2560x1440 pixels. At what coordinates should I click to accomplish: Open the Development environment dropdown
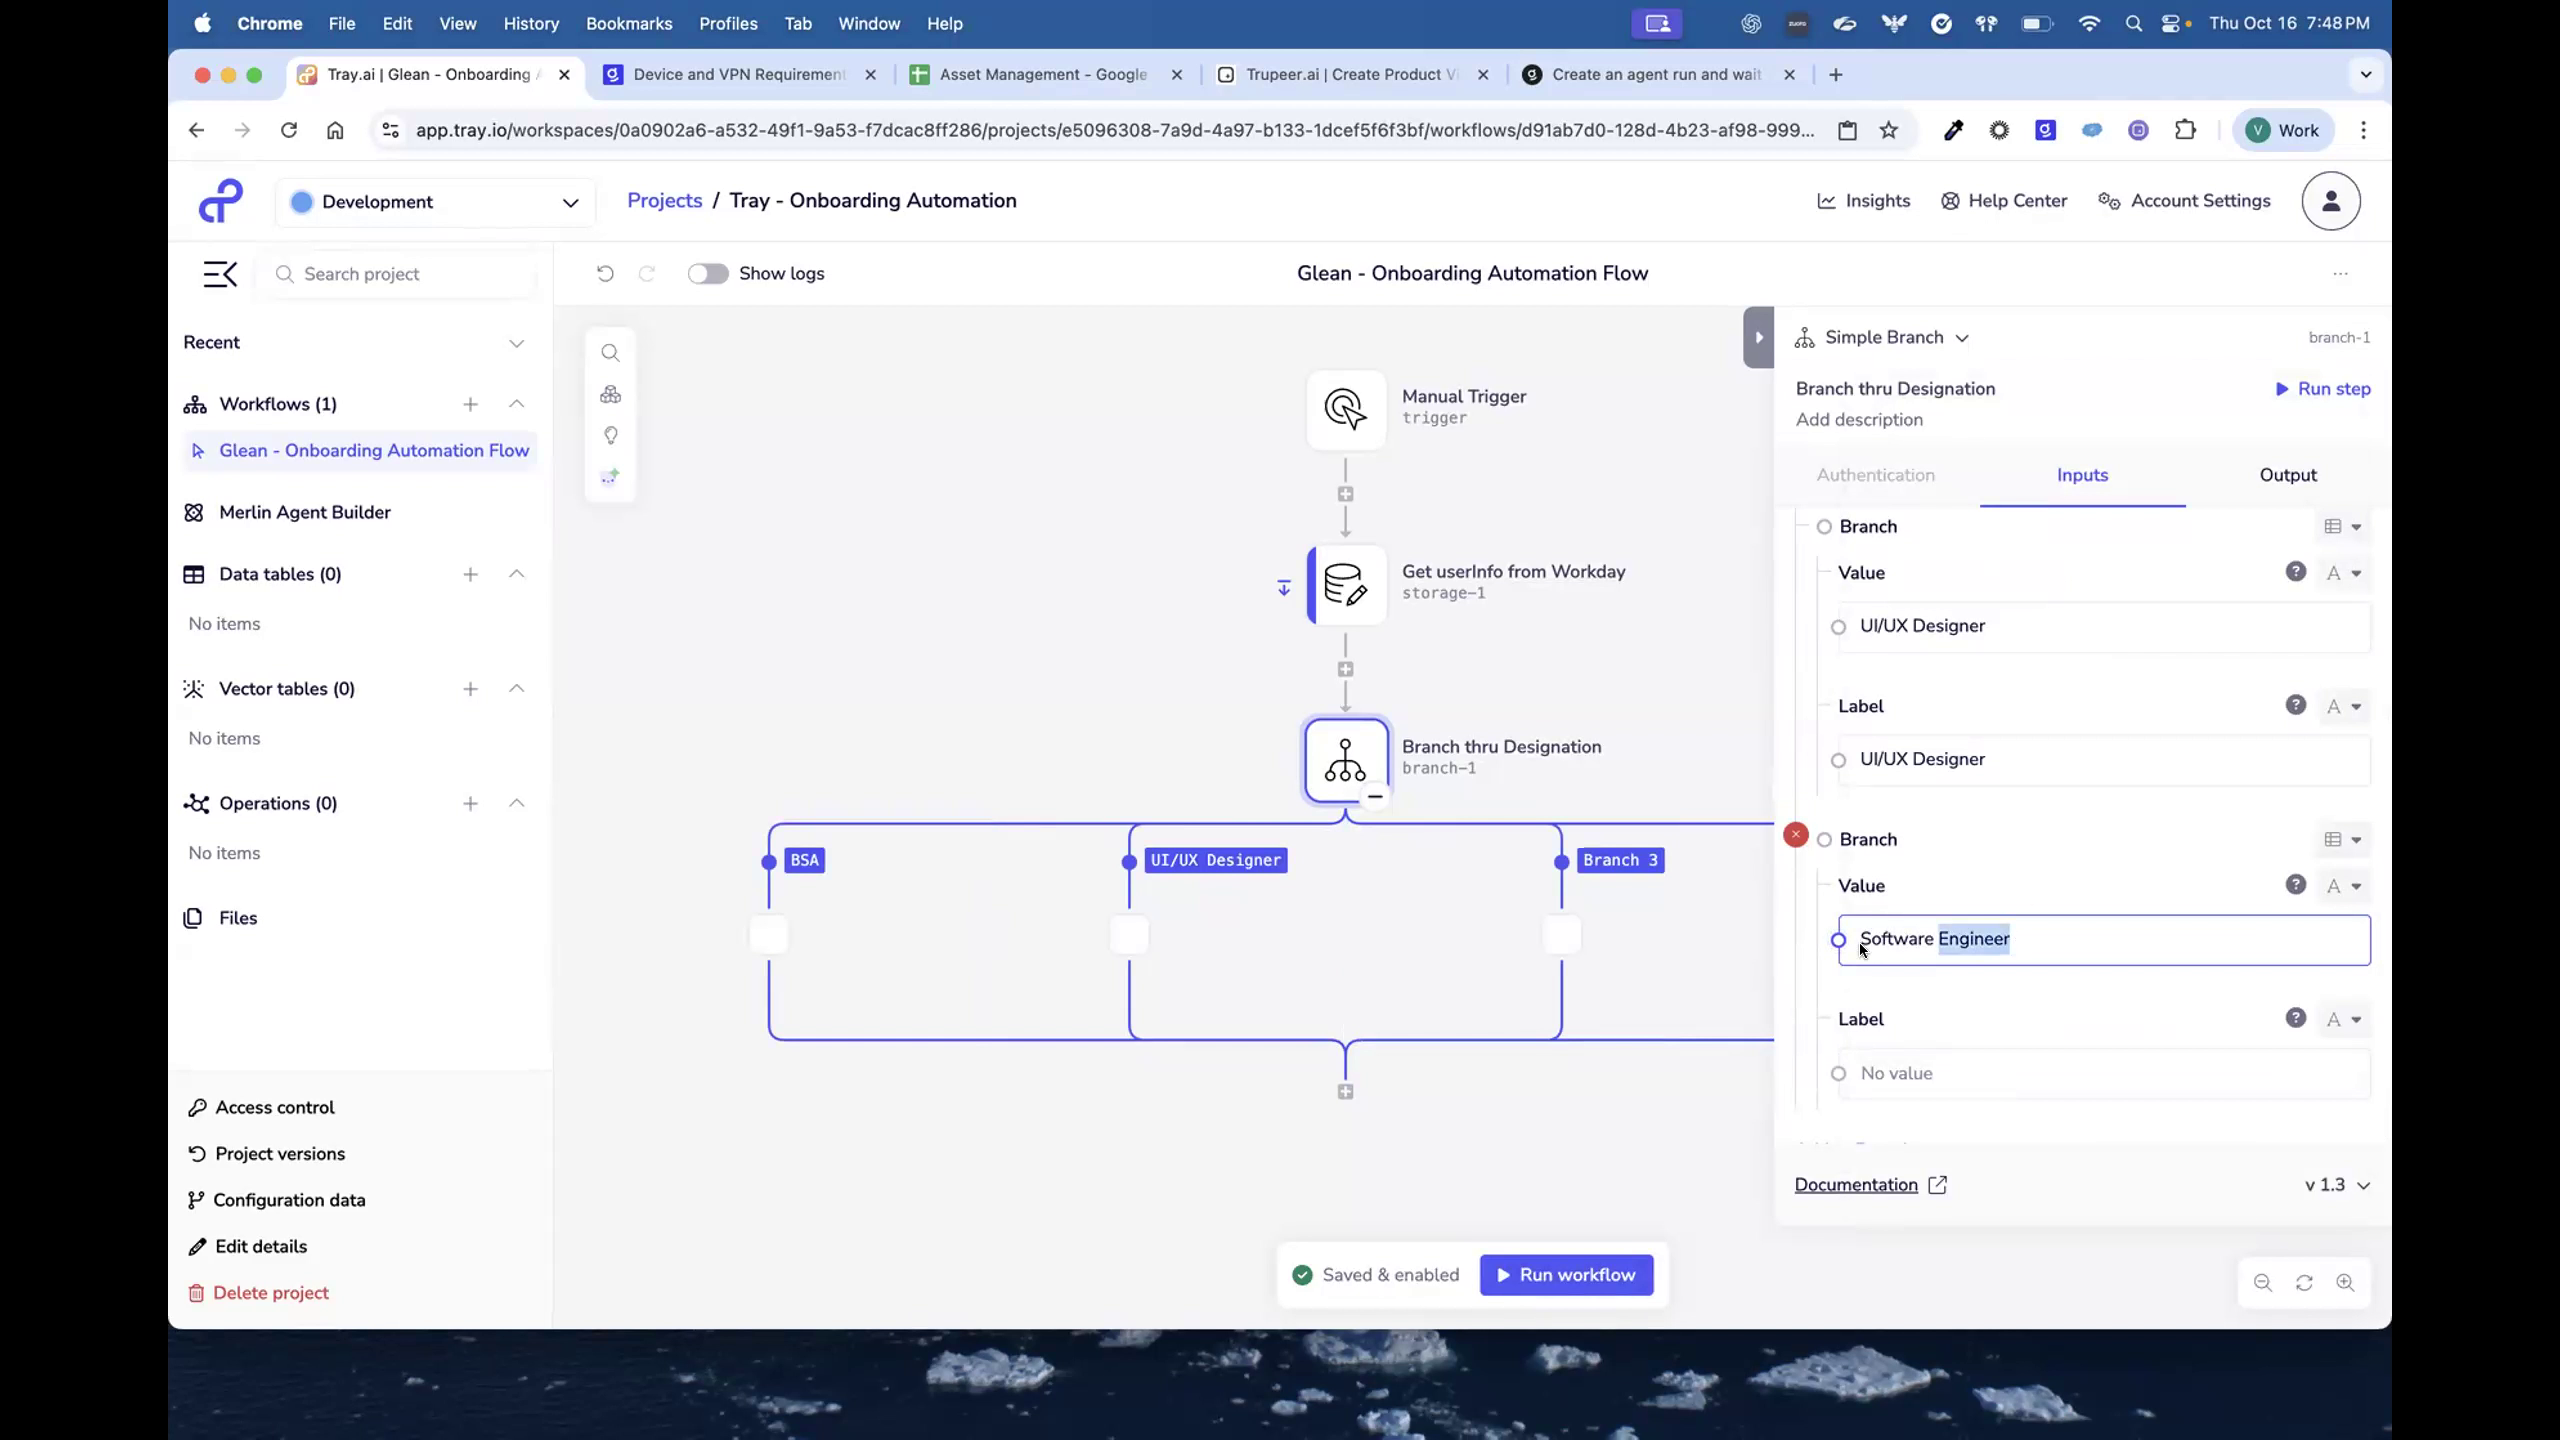(x=569, y=201)
